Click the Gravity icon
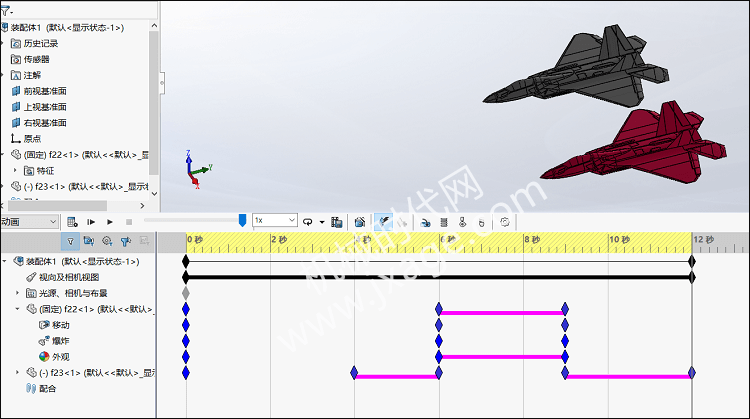Viewport: 750px width, 419px height. (x=482, y=222)
